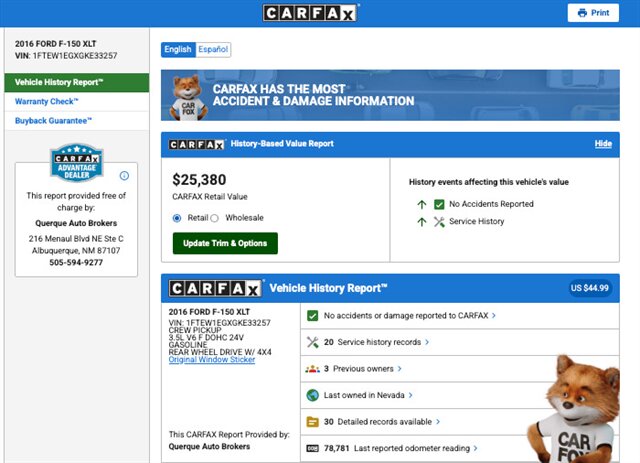Screen dimensions: 640x463
Task: Expand the 20 Service history records row
Action: (375, 342)
